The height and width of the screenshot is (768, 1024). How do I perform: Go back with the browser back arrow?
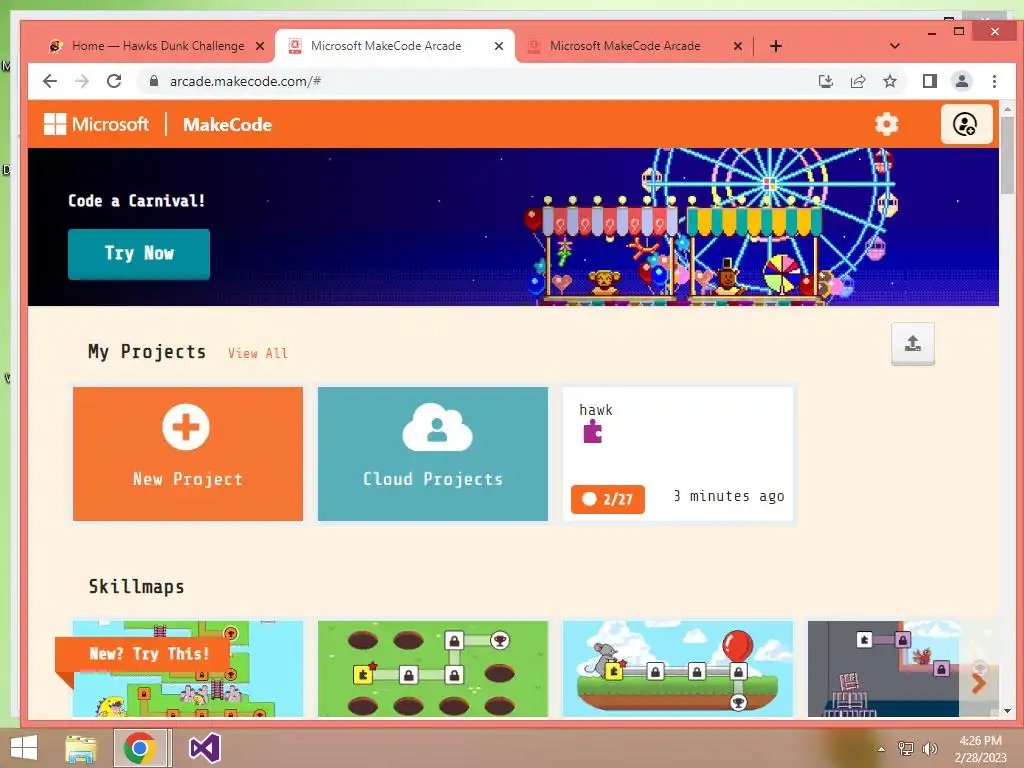click(50, 81)
